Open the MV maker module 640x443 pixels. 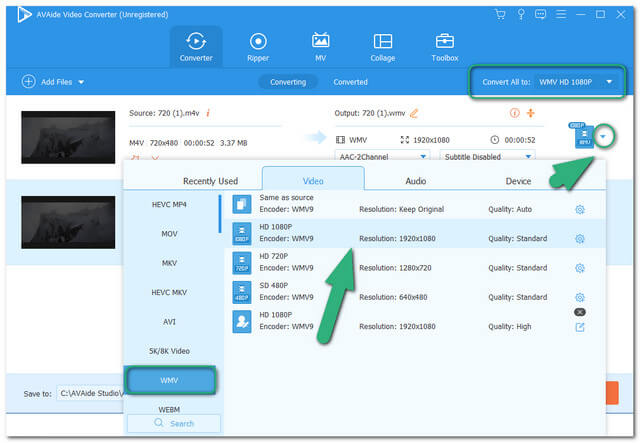(x=320, y=47)
